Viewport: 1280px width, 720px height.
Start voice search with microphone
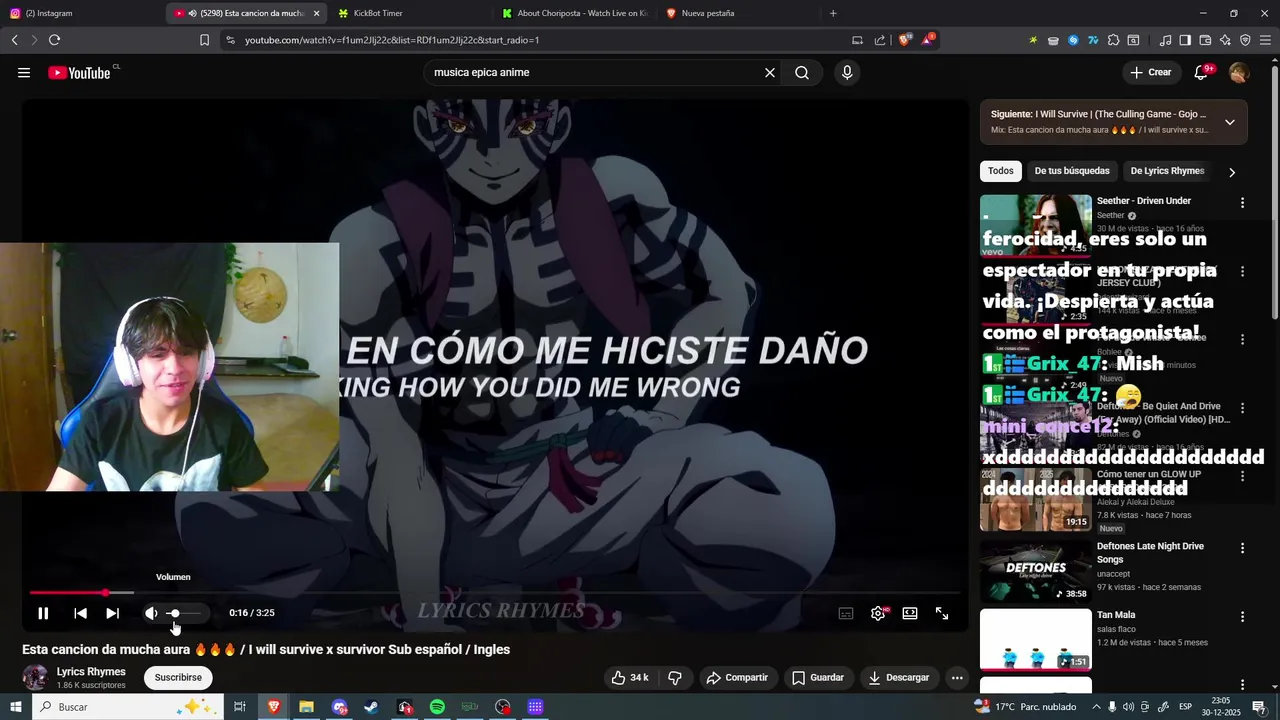(x=847, y=73)
